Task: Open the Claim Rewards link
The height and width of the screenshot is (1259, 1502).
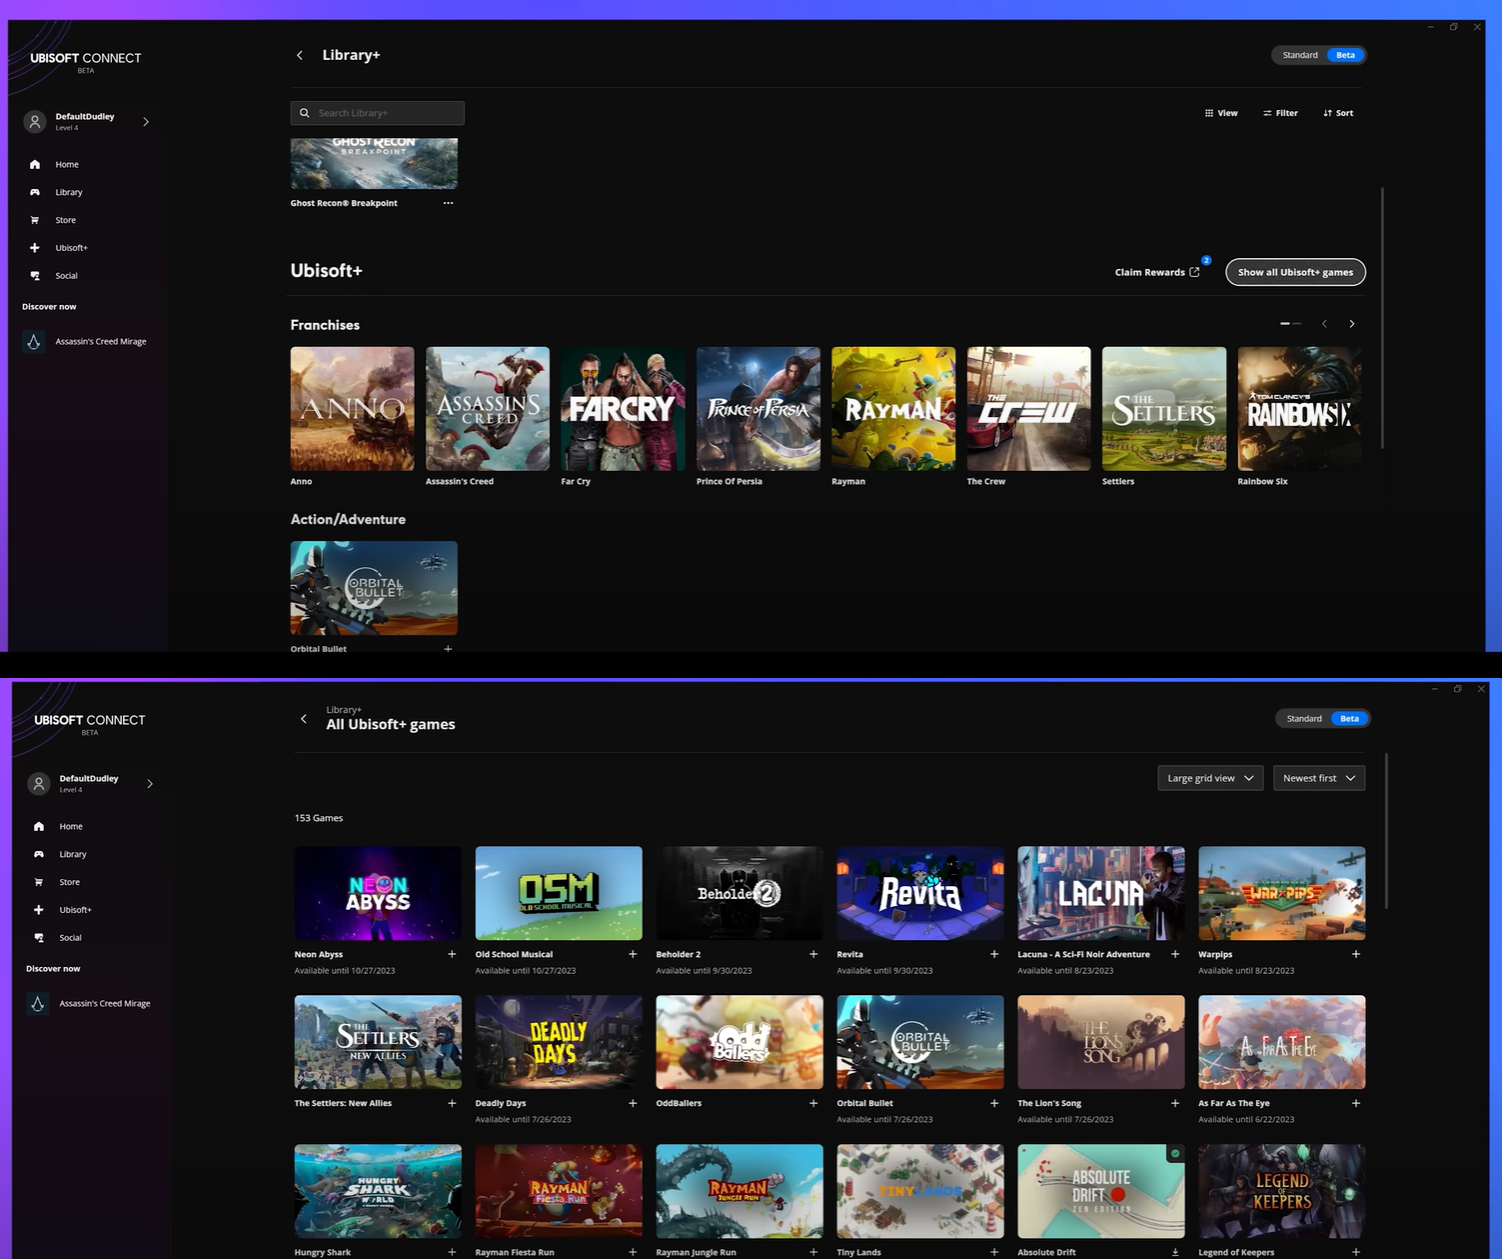Action: (x=1157, y=272)
